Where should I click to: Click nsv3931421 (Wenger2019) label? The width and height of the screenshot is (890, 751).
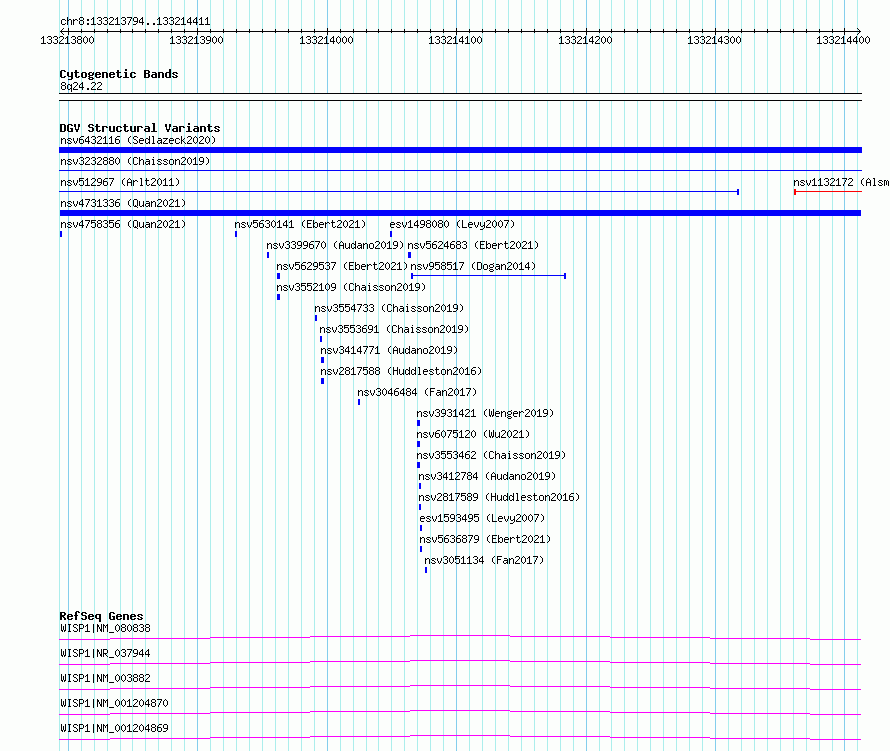[x=485, y=413]
